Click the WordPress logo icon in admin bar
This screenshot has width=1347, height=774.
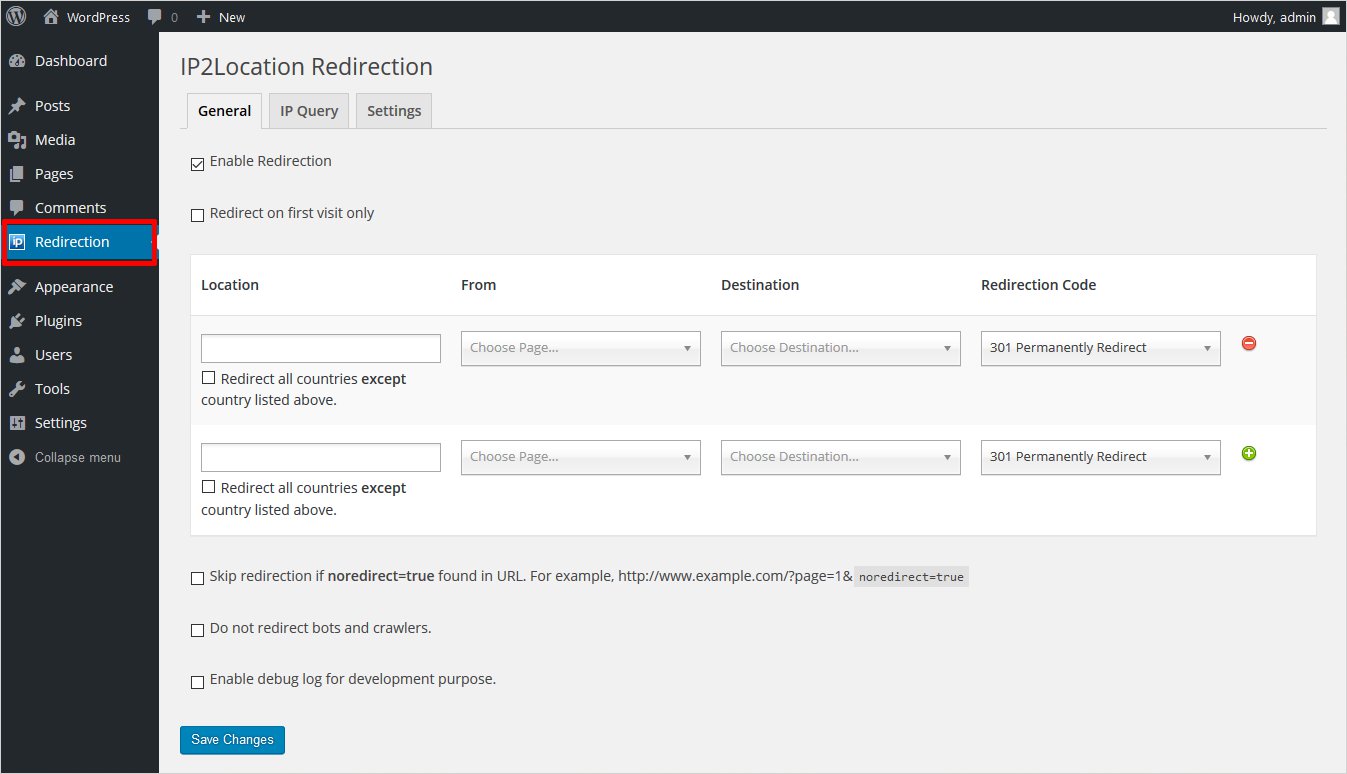coord(17,16)
